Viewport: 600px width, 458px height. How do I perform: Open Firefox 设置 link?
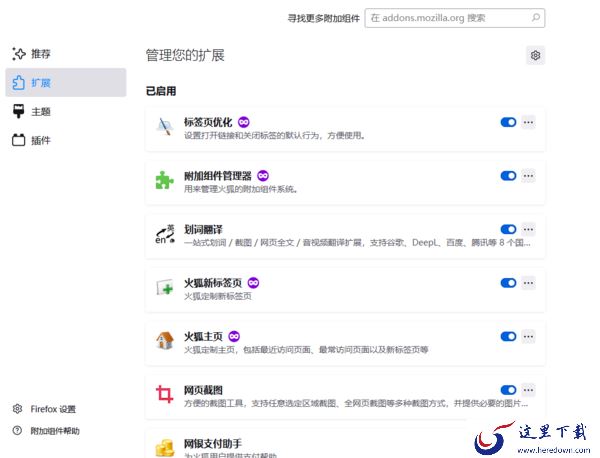tap(53, 409)
